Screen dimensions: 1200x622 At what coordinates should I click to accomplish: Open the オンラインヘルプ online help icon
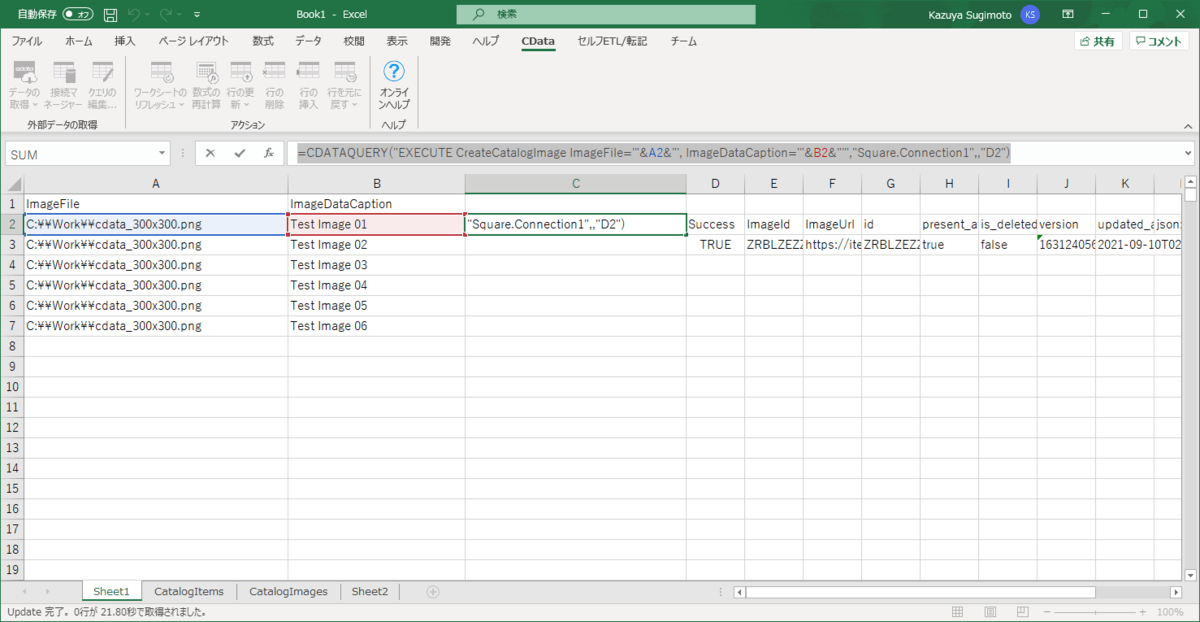(x=394, y=84)
